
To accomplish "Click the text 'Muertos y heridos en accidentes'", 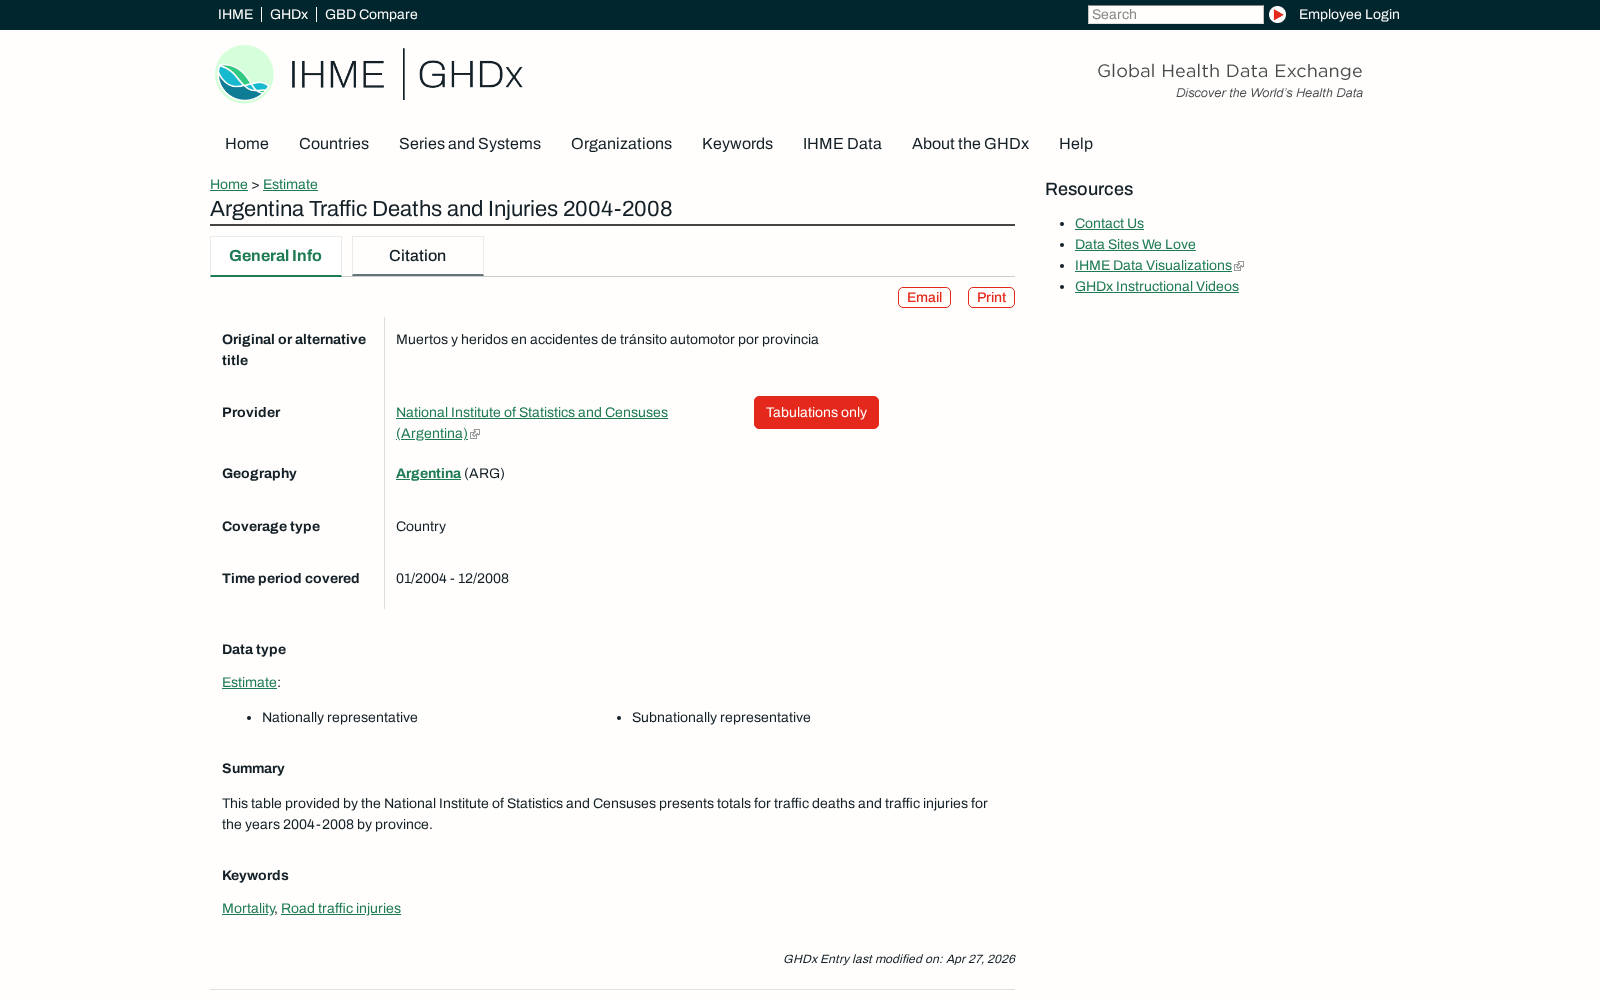I will pos(607,340).
